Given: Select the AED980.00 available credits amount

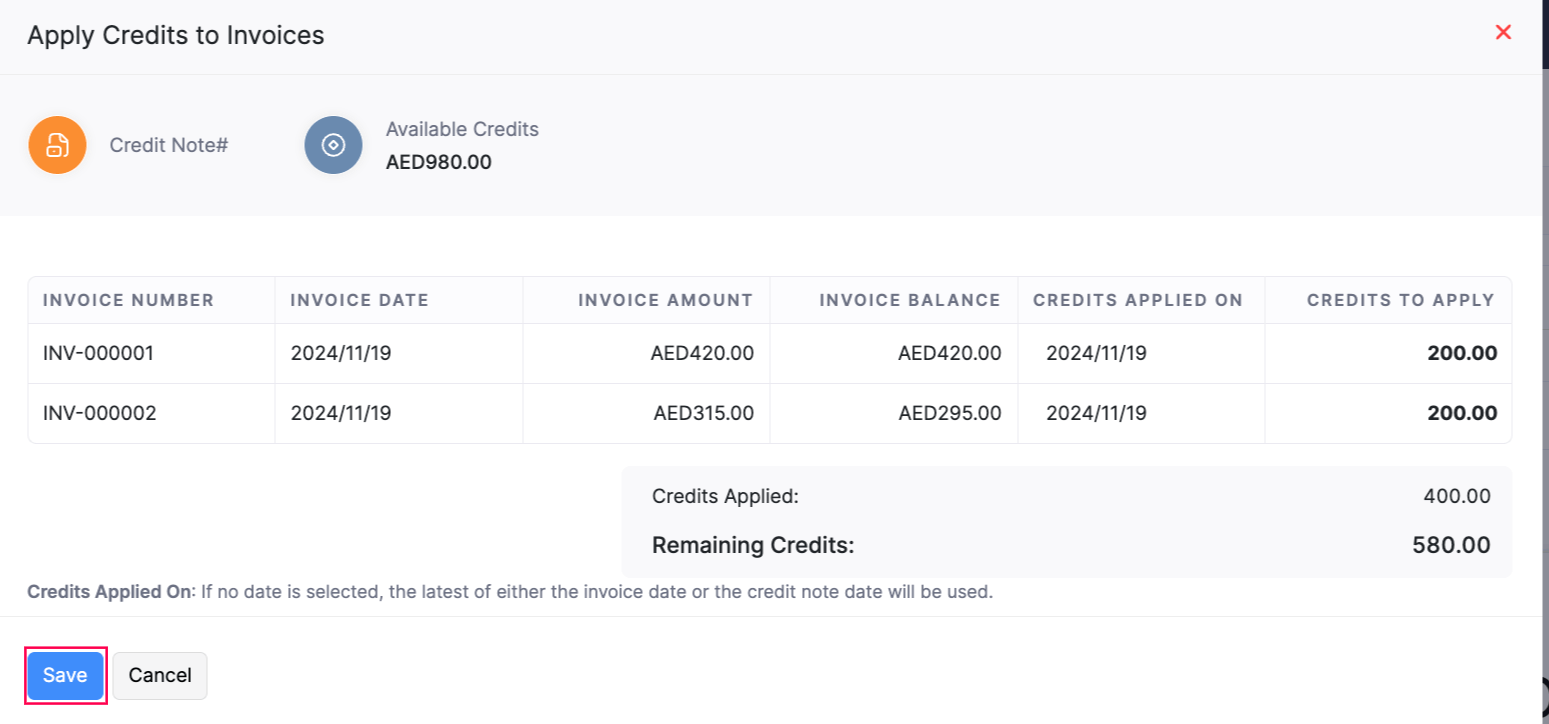Looking at the screenshot, I should [438, 161].
